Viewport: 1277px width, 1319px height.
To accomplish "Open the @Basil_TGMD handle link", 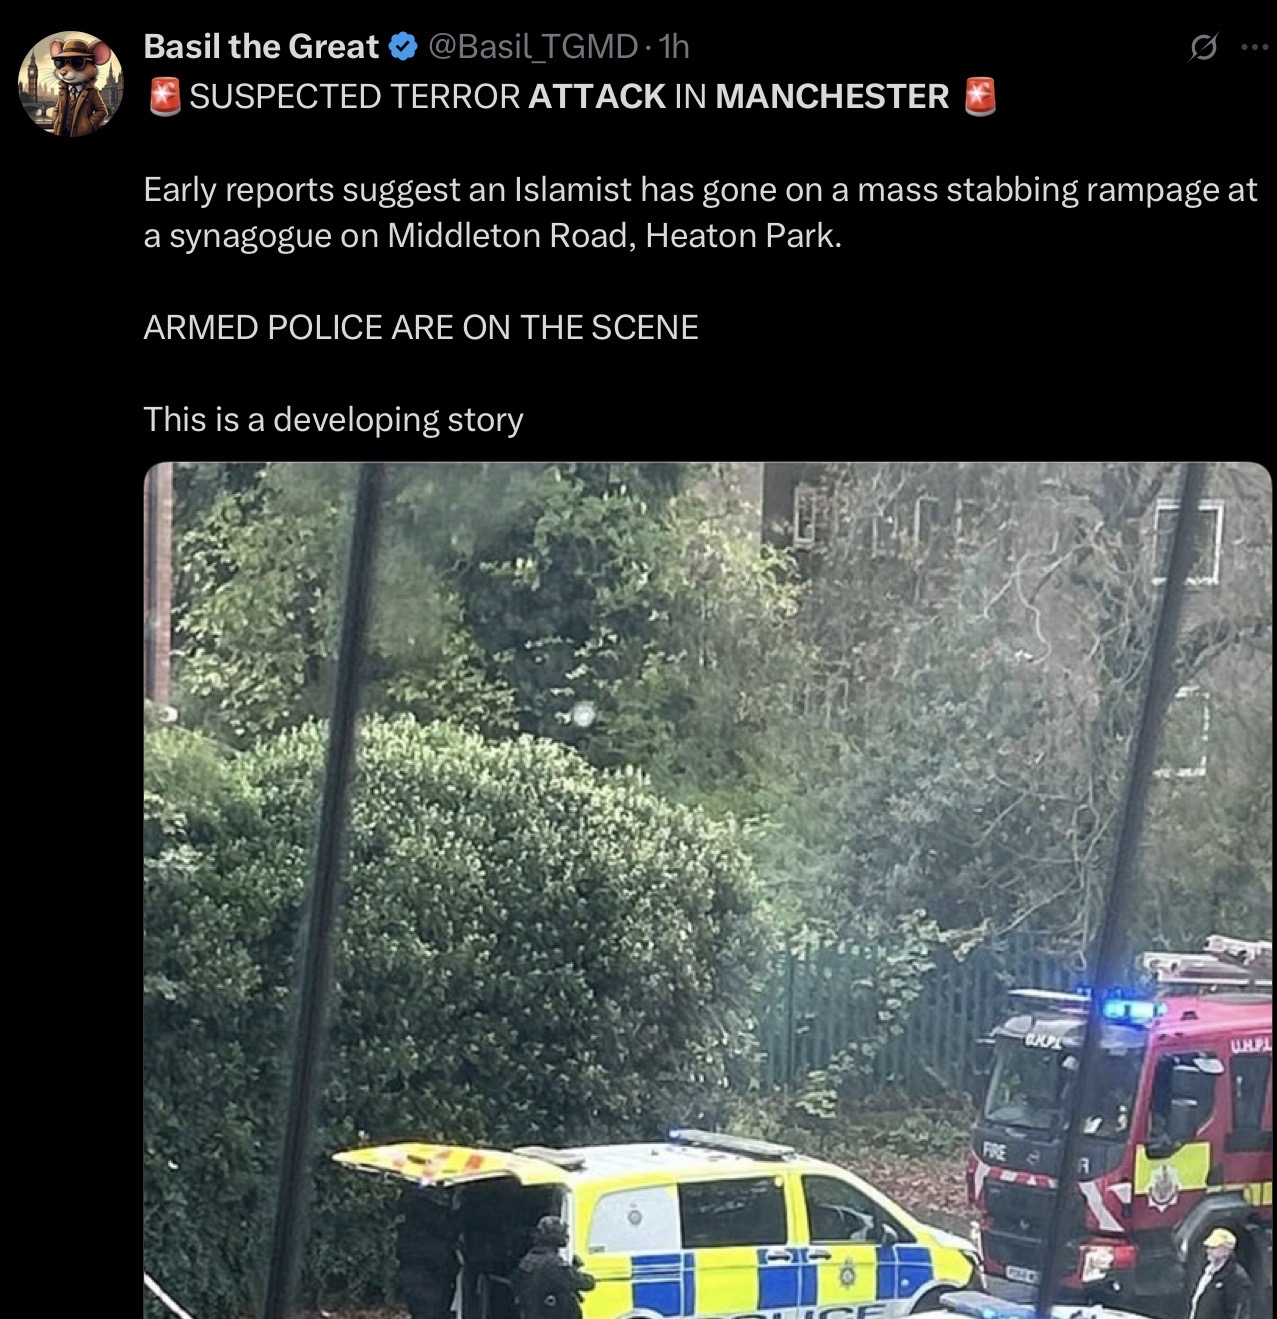I will 533,46.
